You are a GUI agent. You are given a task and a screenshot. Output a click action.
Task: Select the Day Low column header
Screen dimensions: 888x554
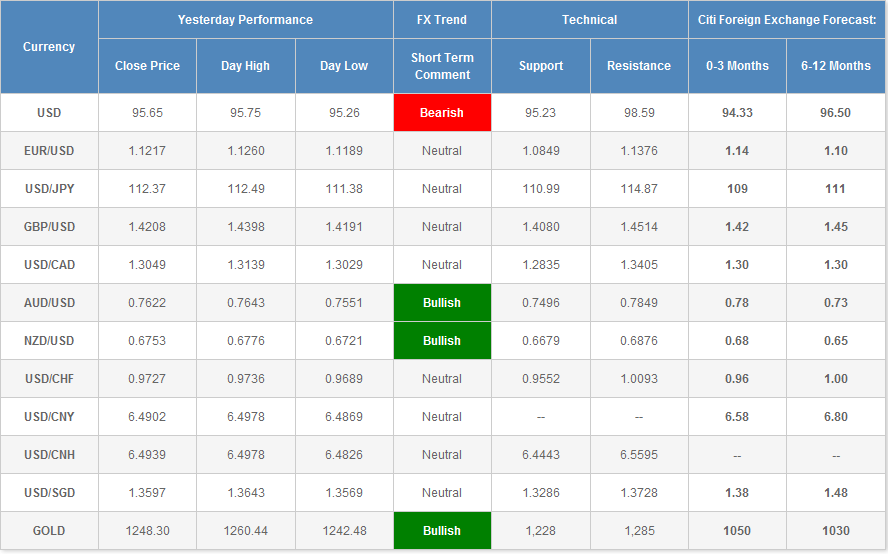[343, 66]
